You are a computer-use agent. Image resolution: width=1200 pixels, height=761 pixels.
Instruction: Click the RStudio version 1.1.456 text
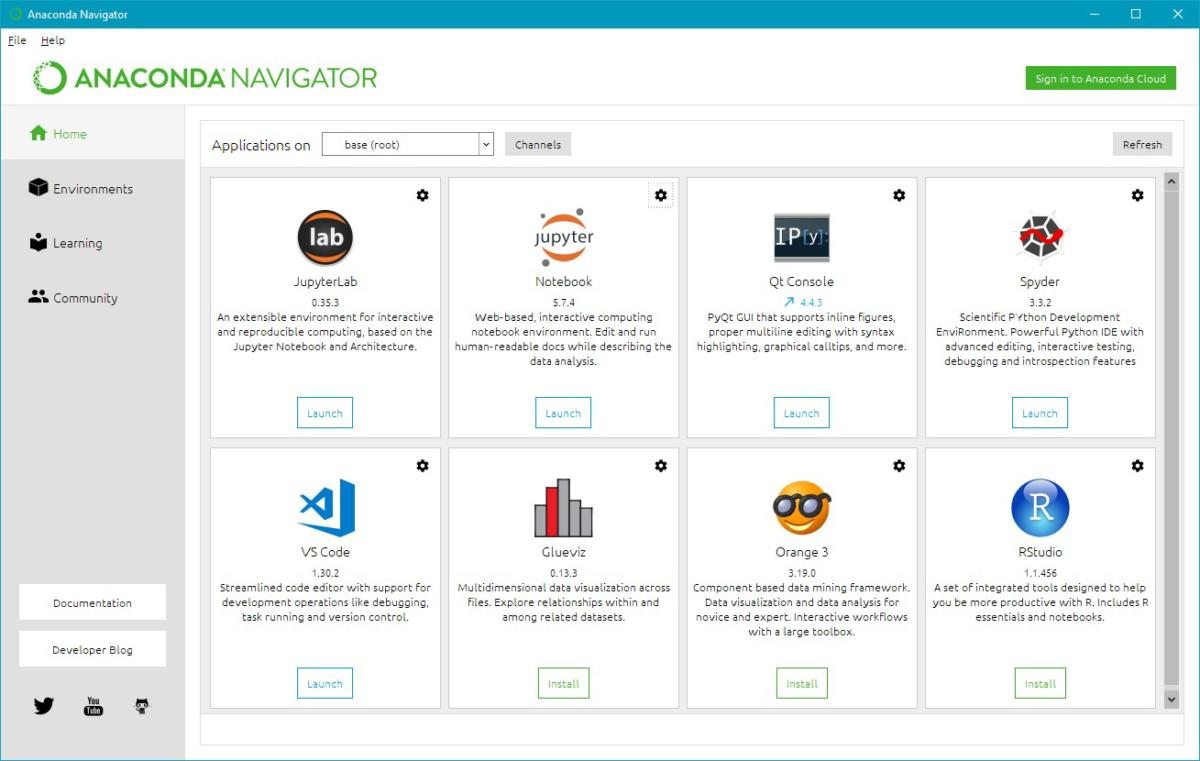pos(1040,573)
